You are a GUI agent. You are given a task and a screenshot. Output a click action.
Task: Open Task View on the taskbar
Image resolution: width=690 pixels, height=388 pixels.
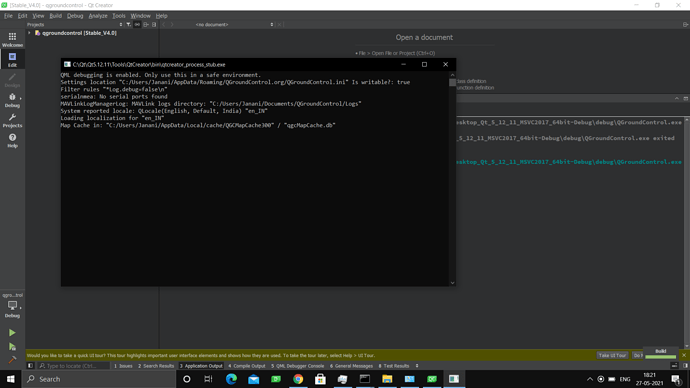tap(209, 379)
